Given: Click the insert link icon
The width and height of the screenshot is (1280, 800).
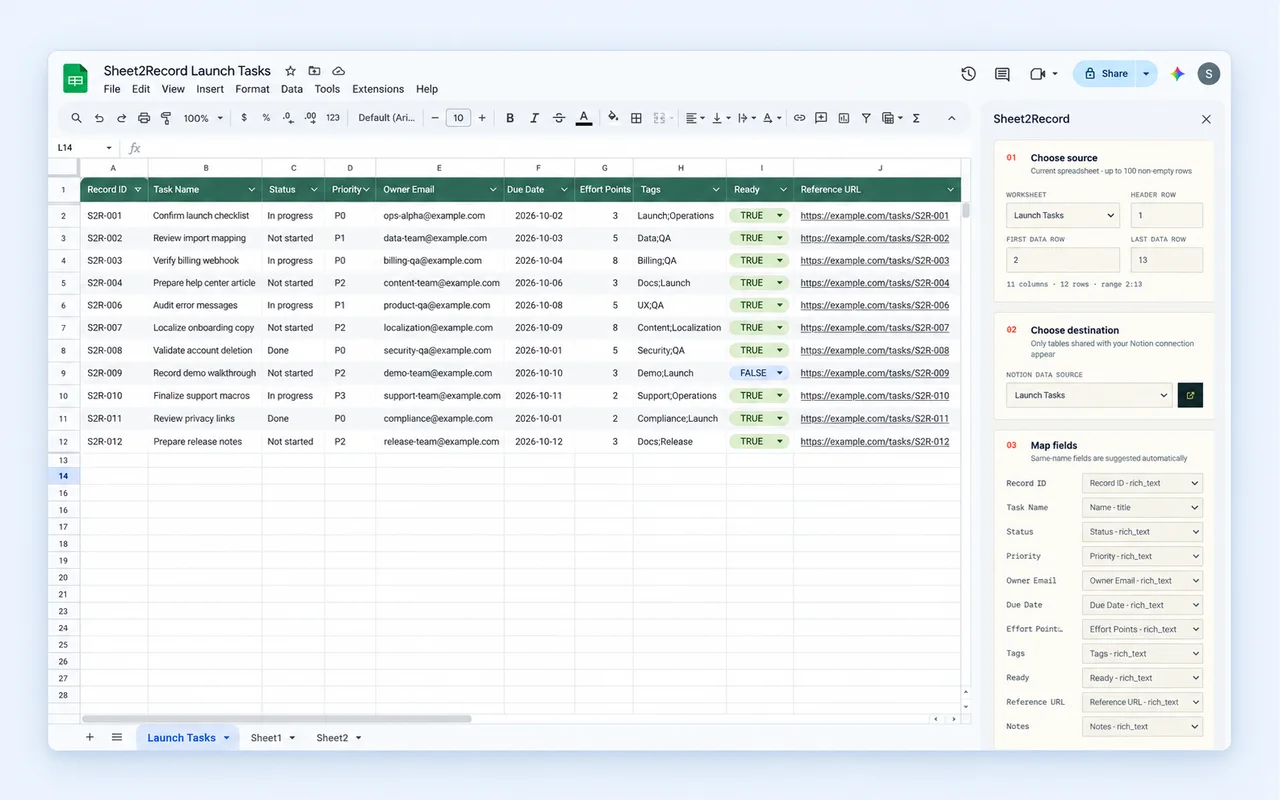Looking at the screenshot, I should pos(799,118).
